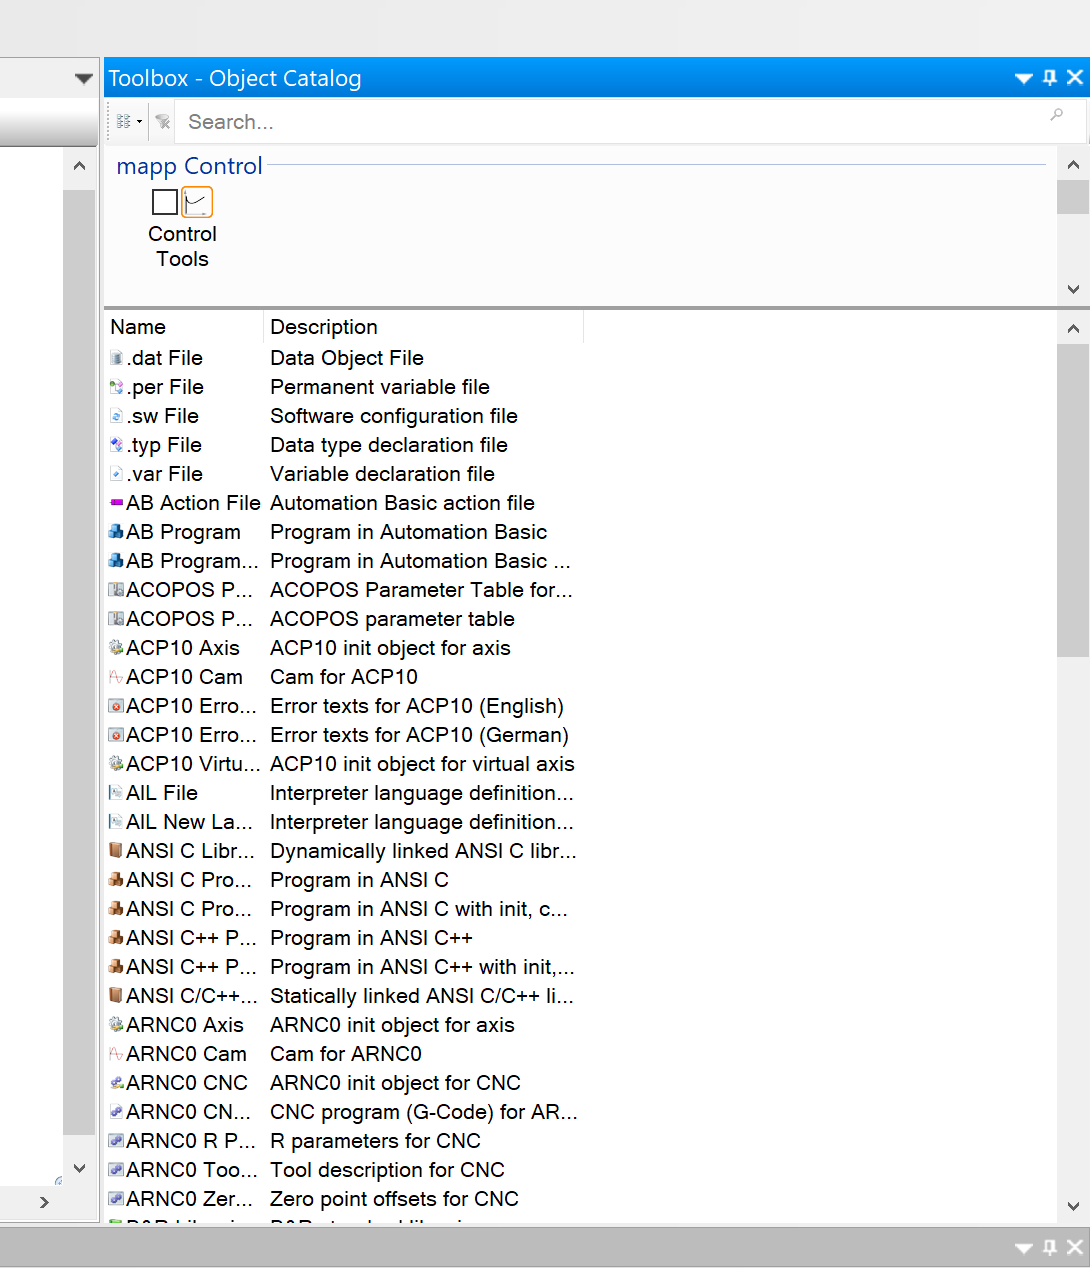This screenshot has height=1274, width=1090.
Task: Select 'Program in ANSI C' description
Action: click(359, 880)
